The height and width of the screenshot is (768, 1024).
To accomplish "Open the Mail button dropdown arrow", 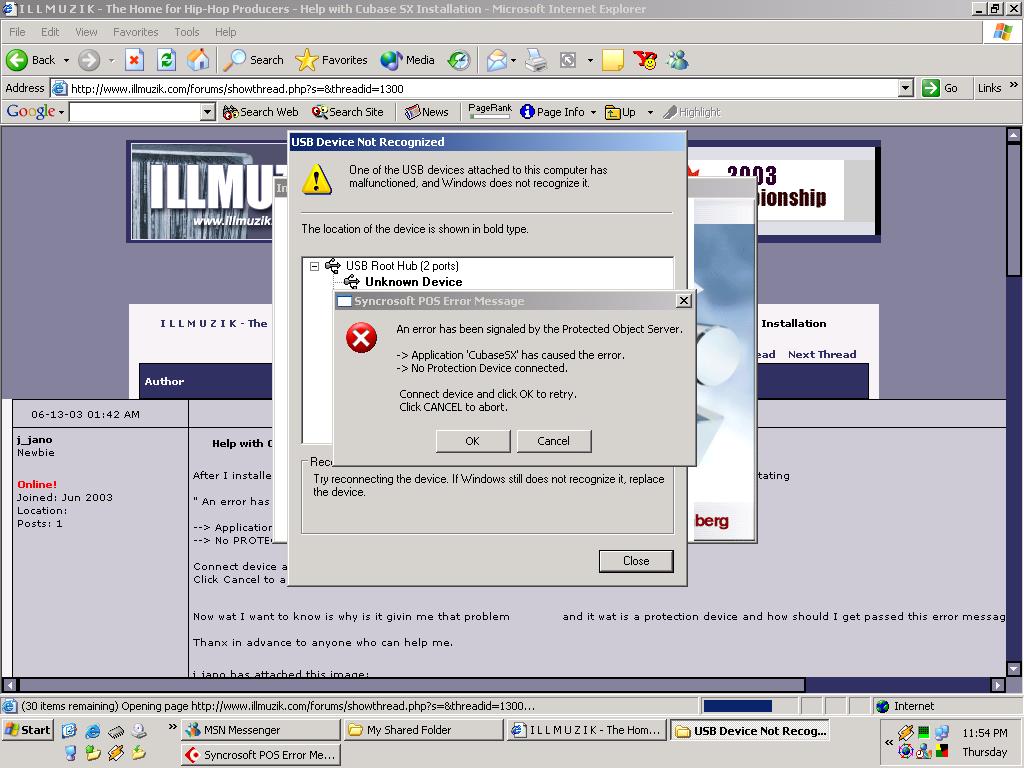I will pos(514,60).
